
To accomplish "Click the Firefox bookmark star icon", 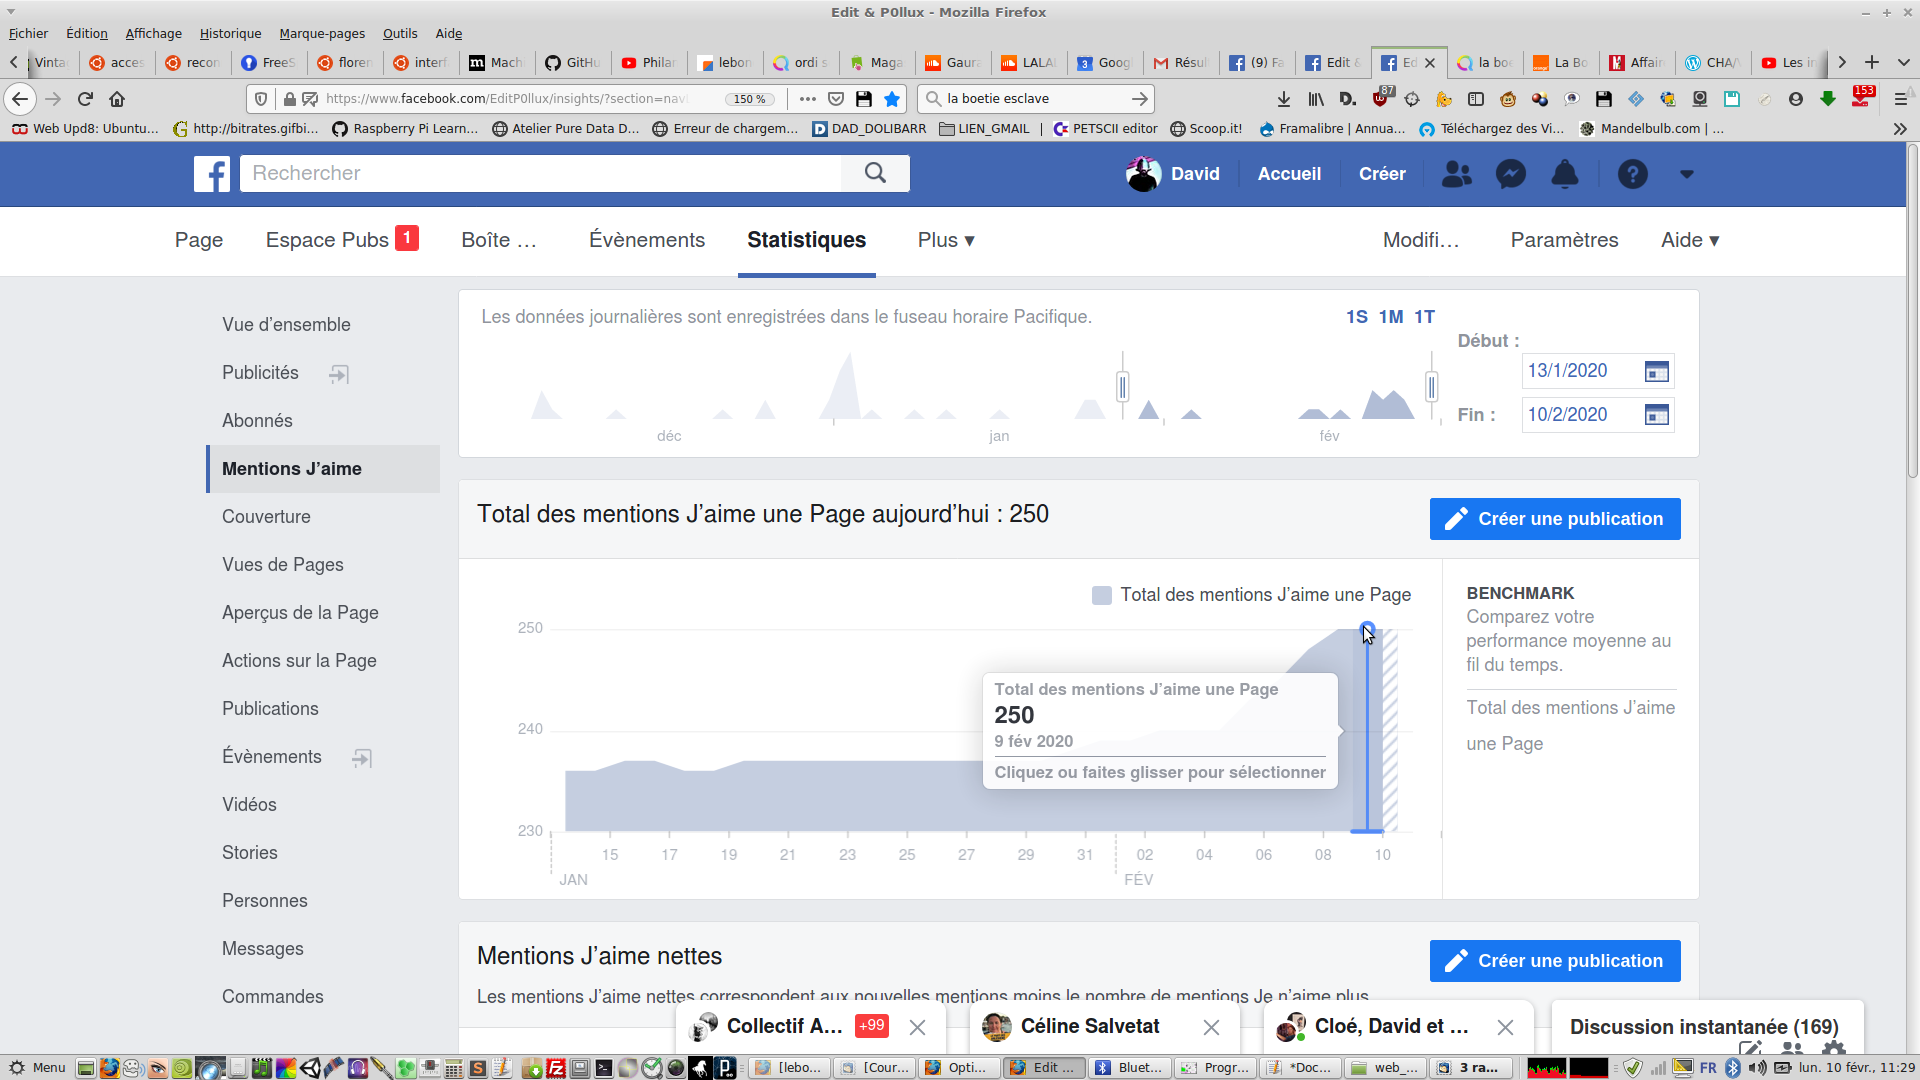I will (892, 99).
